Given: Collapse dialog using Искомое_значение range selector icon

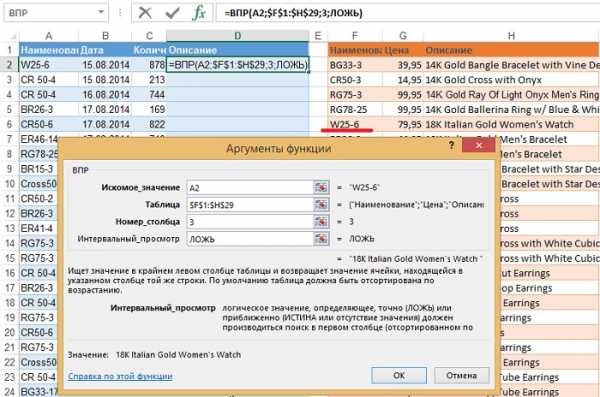Looking at the screenshot, I should pyautogui.click(x=321, y=187).
